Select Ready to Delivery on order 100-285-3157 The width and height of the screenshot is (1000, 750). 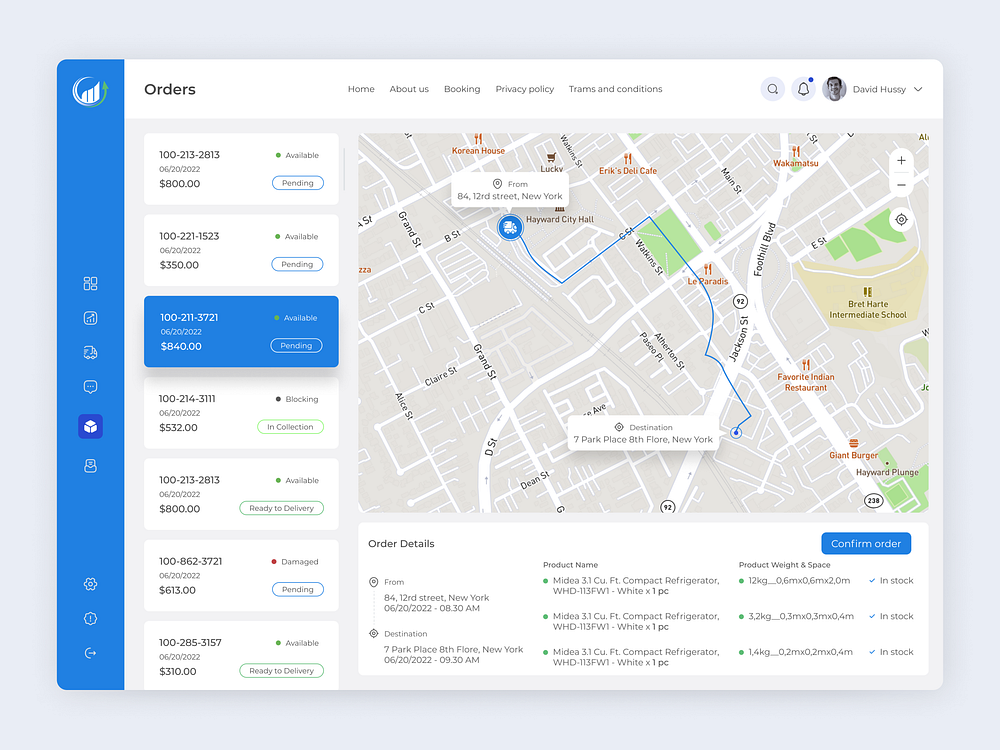point(282,670)
